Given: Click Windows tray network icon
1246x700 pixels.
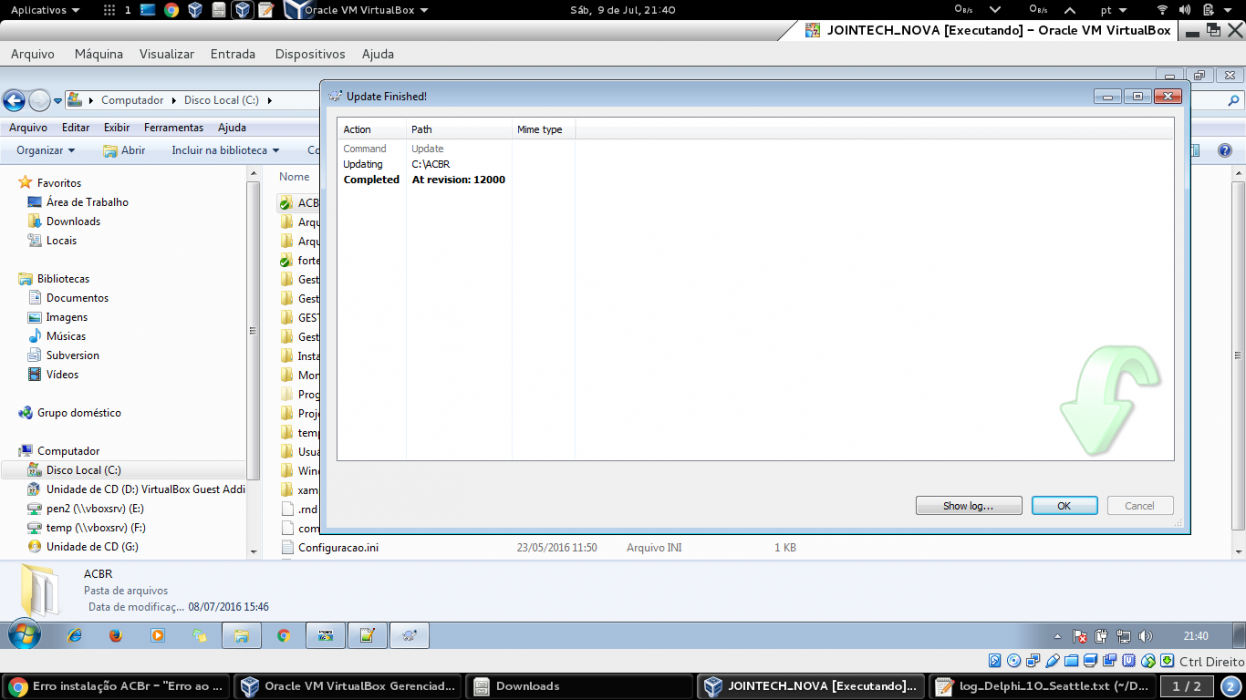Looking at the screenshot, I should point(1123,636).
